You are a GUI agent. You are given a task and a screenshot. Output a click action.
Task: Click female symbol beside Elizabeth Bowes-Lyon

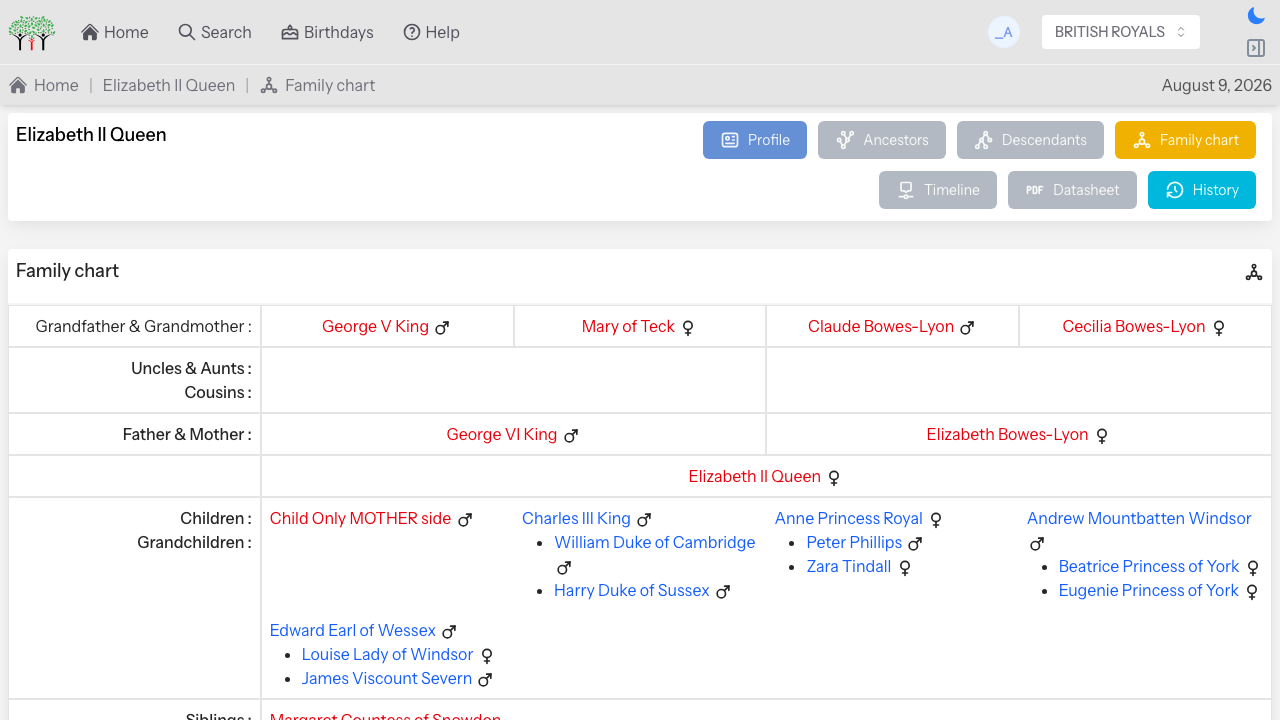tap(1102, 435)
